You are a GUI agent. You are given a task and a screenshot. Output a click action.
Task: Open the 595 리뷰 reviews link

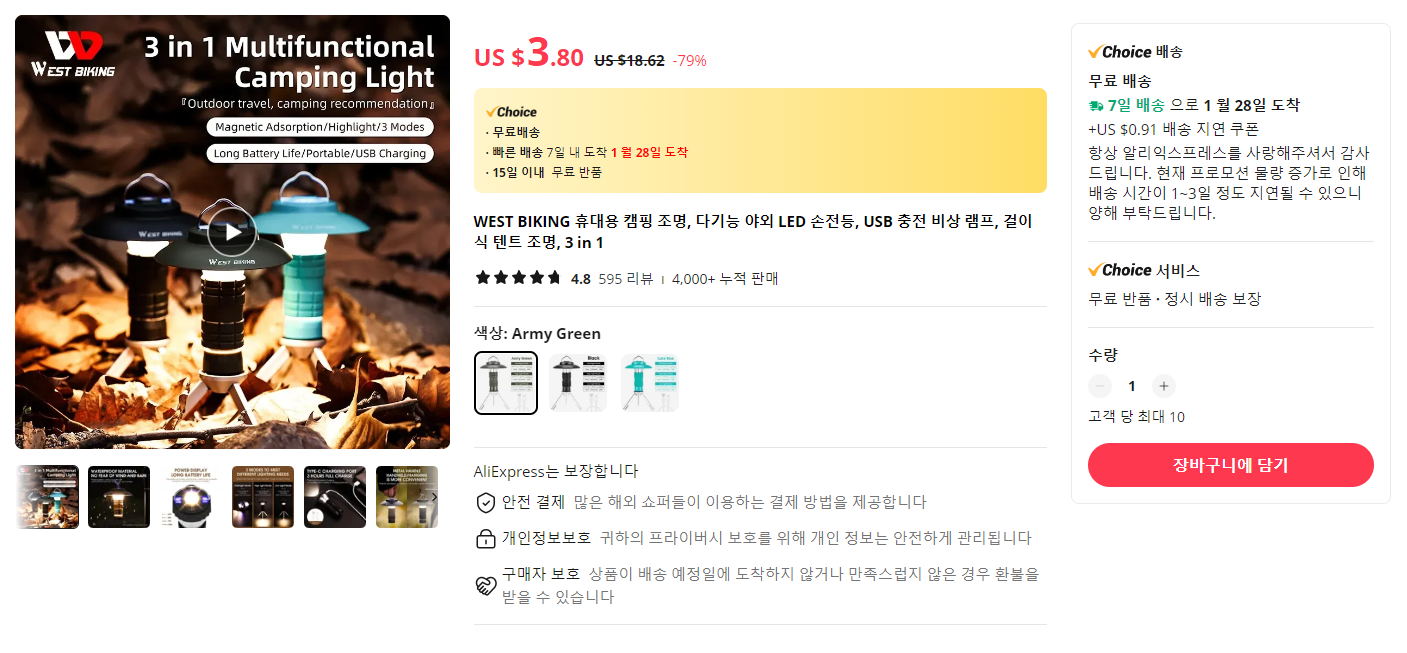pos(626,279)
